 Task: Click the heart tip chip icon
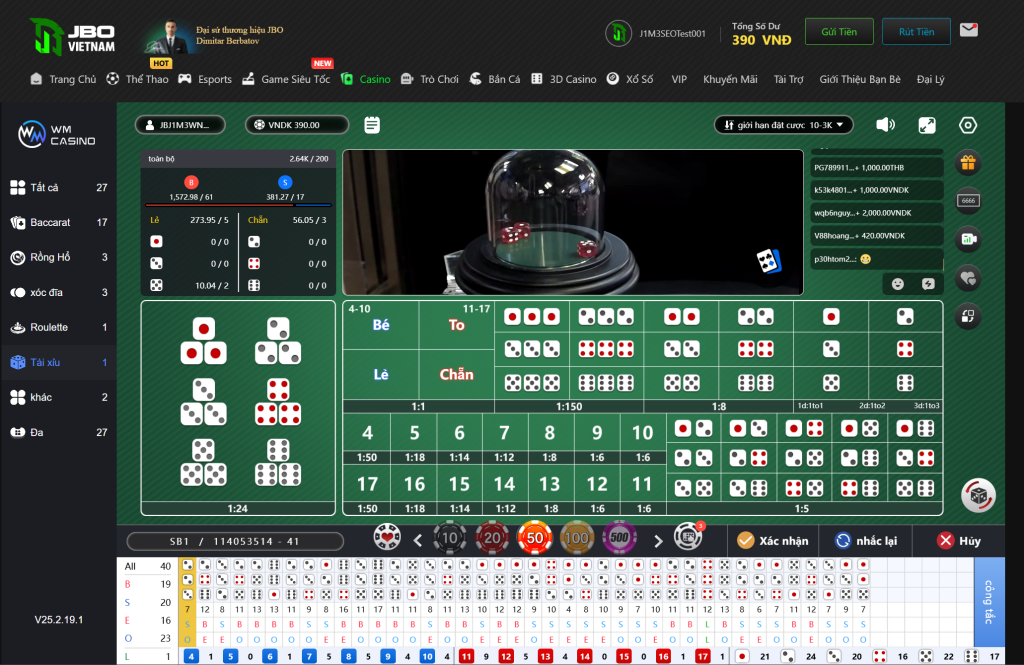pos(387,538)
